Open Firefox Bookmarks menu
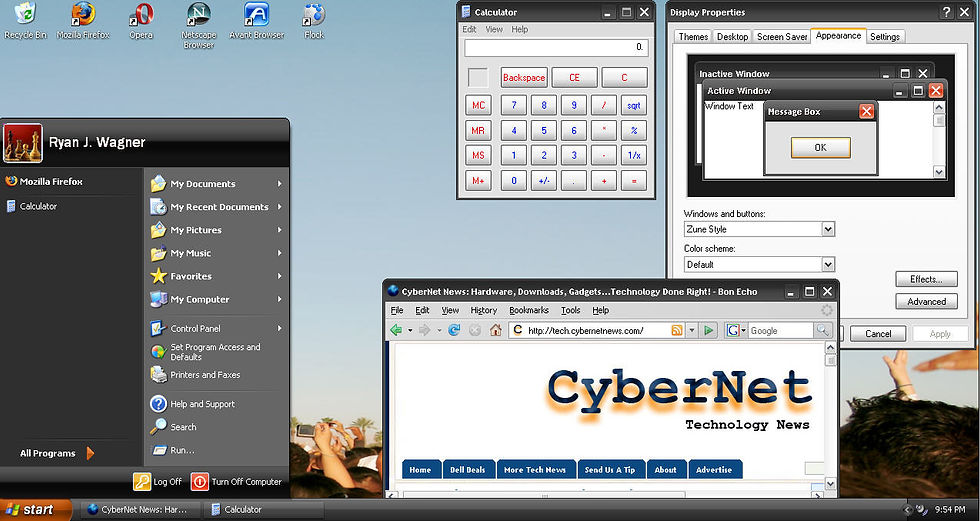980x521 pixels. point(529,310)
